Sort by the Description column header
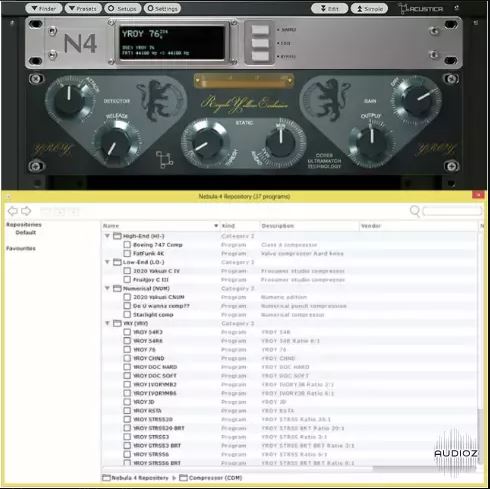The height and width of the screenshot is (489, 490). [309, 226]
